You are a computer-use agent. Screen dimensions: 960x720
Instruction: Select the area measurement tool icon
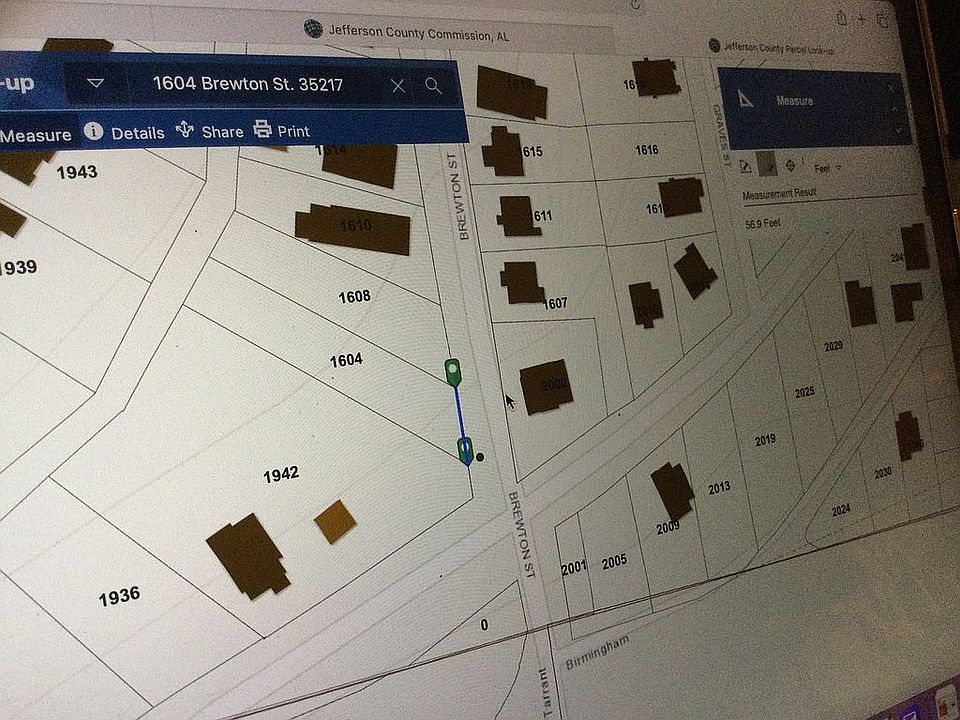(745, 167)
